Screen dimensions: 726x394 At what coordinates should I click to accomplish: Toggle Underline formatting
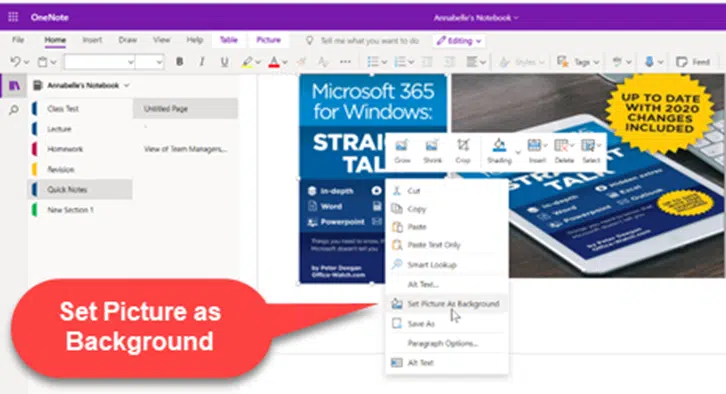(224, 62)
